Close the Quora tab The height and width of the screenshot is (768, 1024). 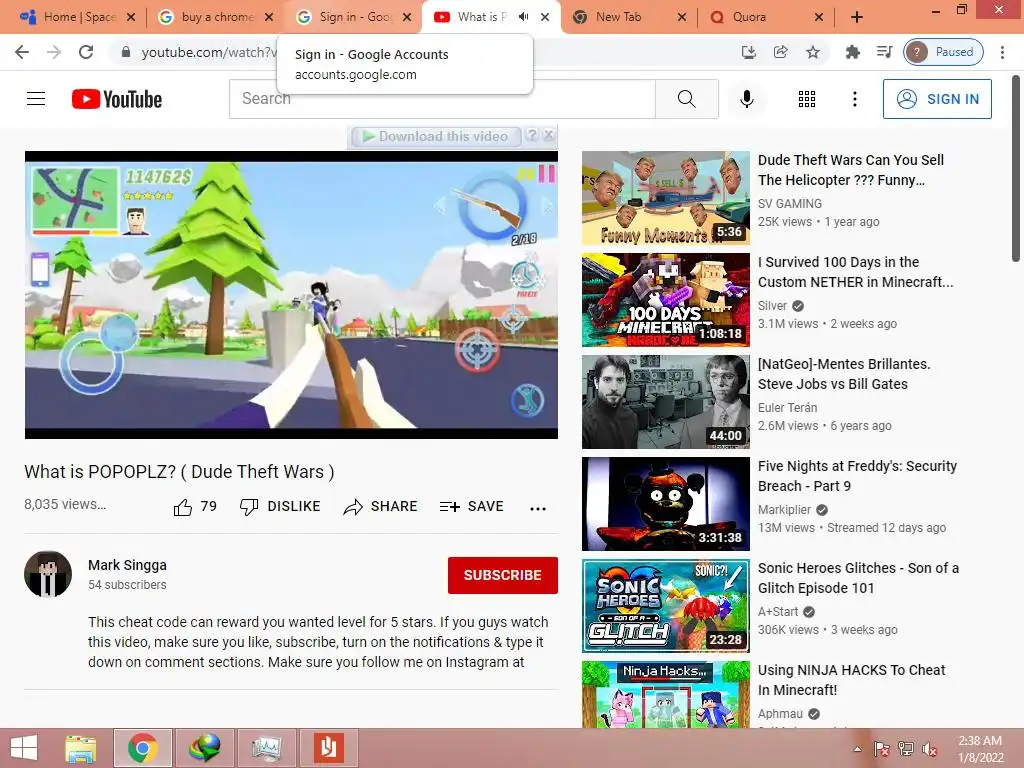pos(818,17)
